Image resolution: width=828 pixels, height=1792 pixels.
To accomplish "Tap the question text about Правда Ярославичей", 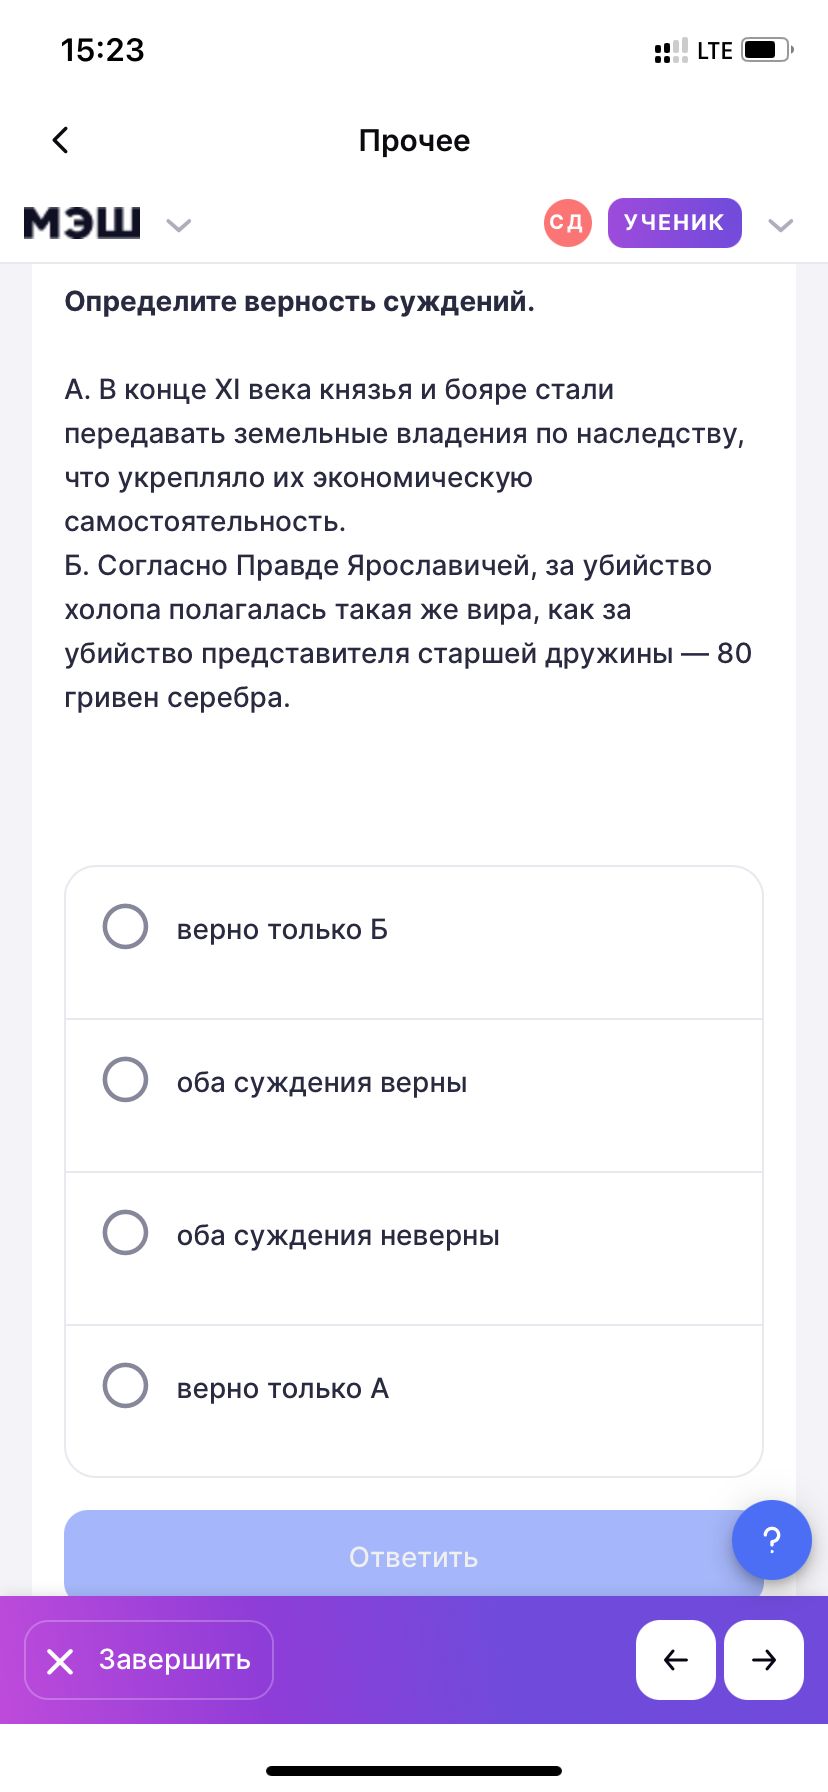I will coord(407,631).
